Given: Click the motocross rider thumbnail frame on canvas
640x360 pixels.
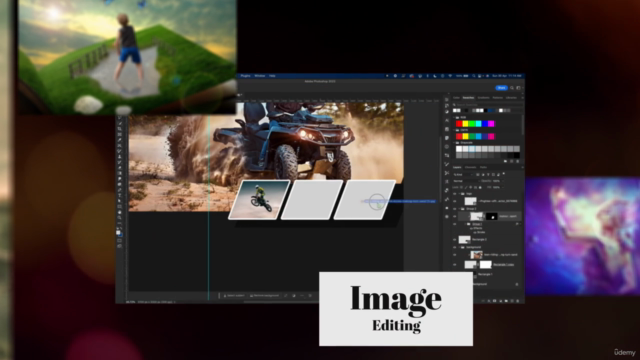Looking at the screenshot, I should coord(260,200).
